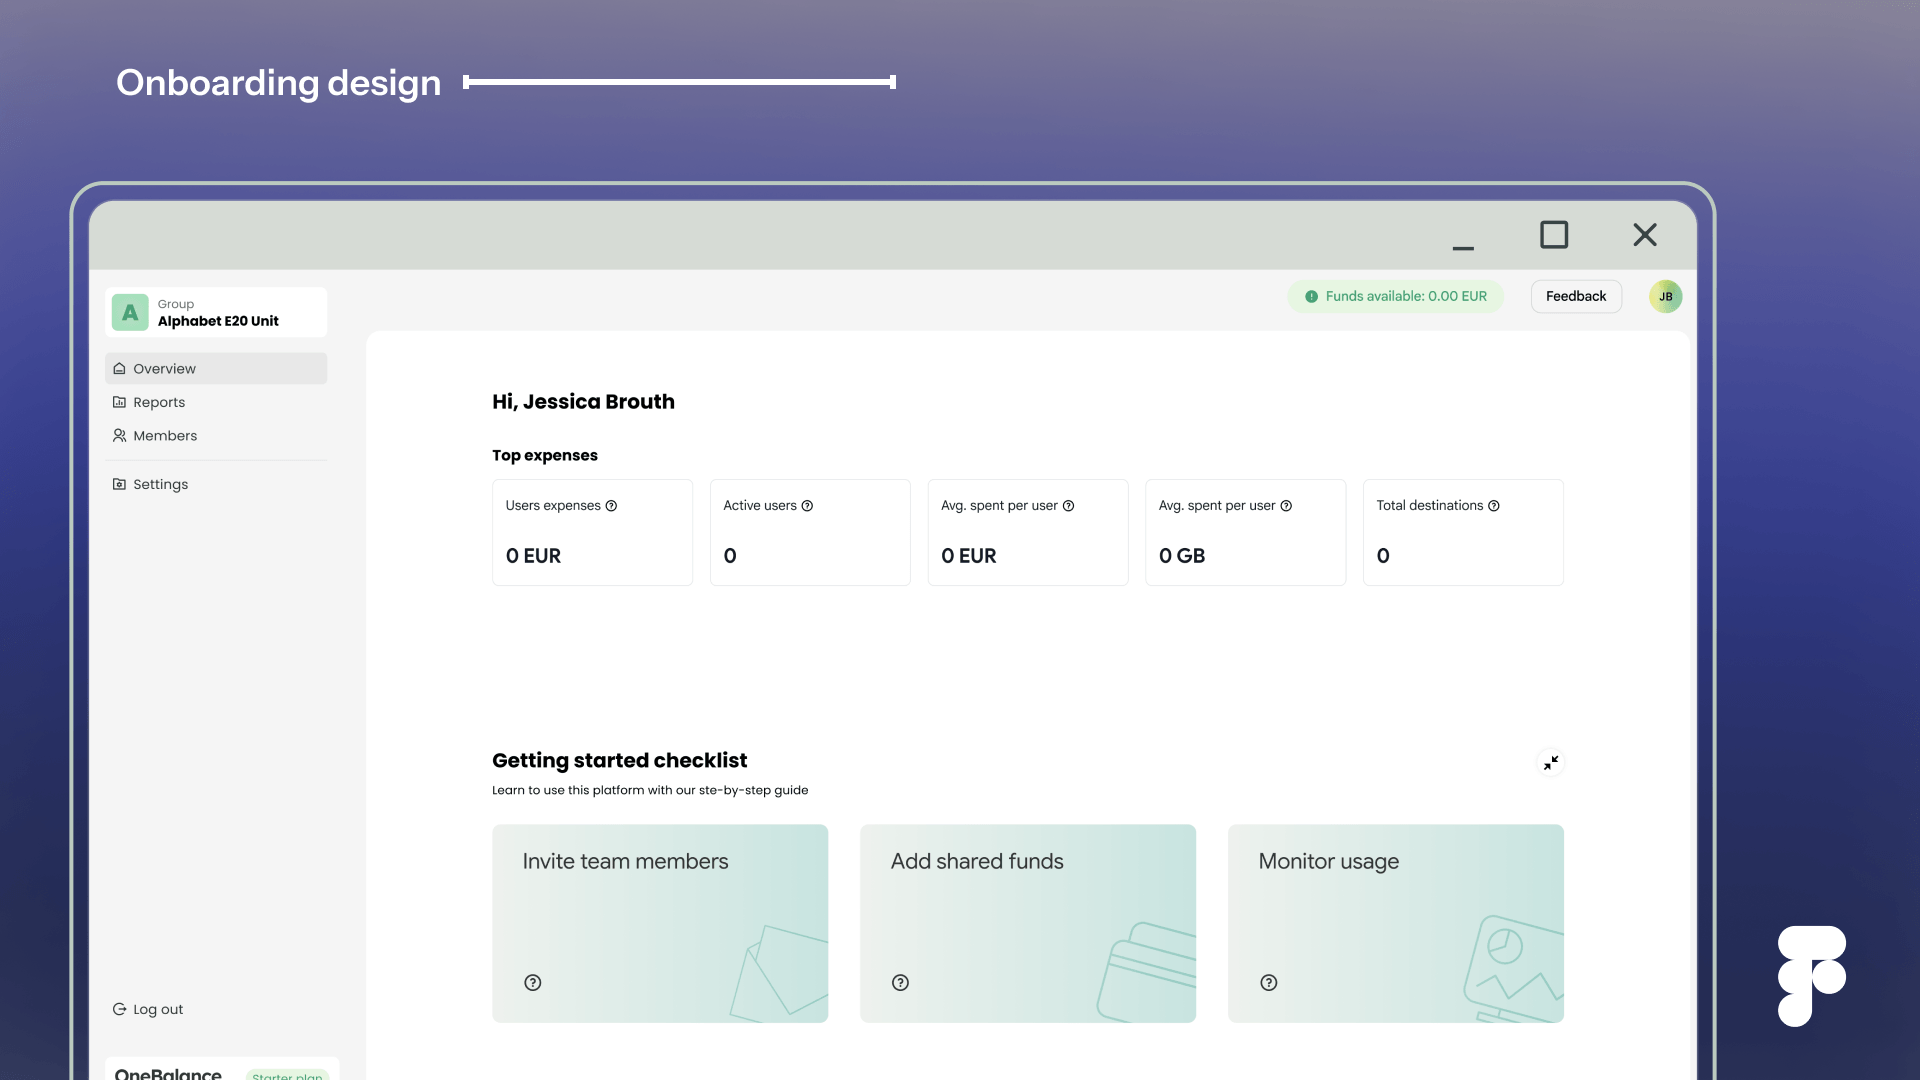The width and height of the screenshot is (1920, 1080).
Task: Click the Settings gear icon in sidebar
Action: [119, 484]
